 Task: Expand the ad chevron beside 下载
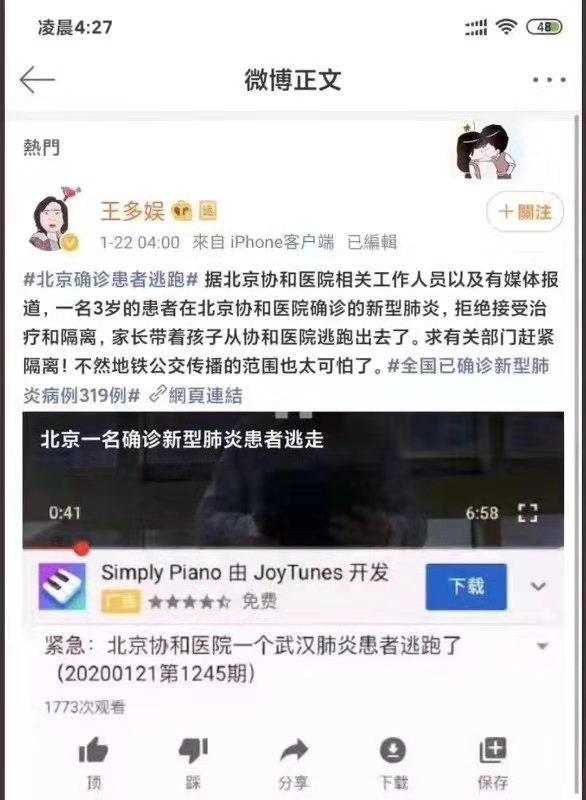(x=538, y=586)
